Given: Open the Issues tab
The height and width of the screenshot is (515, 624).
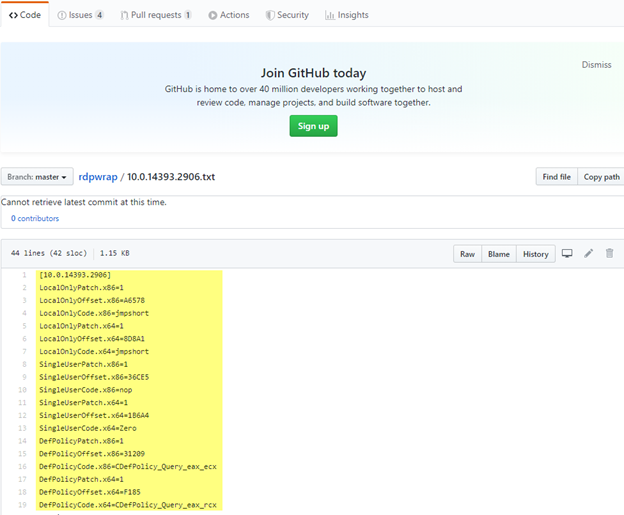Looking at the screenshot, I should click(x=81, y=15).
